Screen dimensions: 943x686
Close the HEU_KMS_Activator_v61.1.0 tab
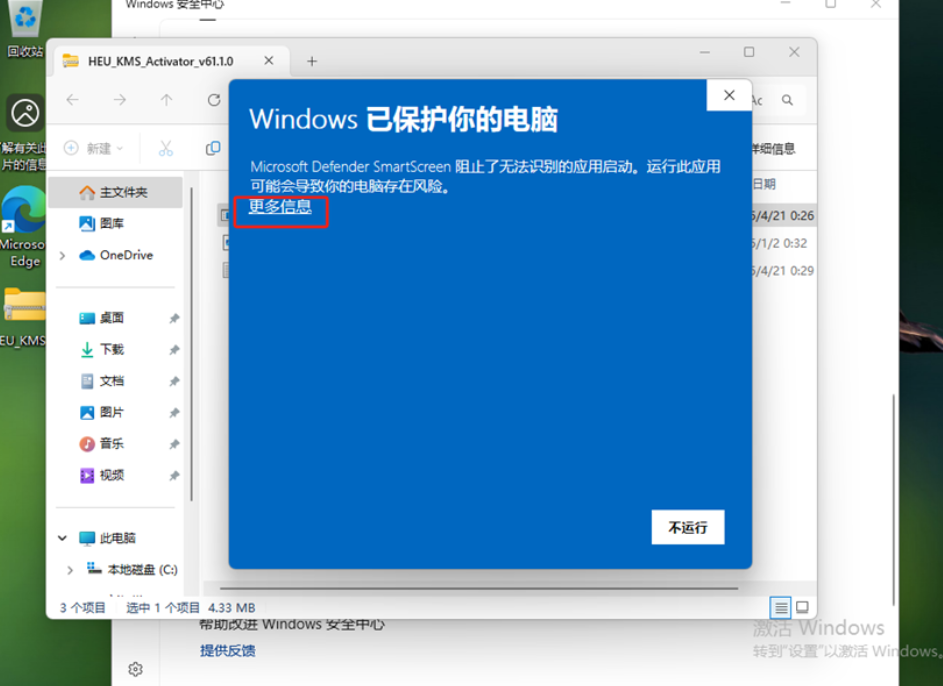[x=269, y=61]
